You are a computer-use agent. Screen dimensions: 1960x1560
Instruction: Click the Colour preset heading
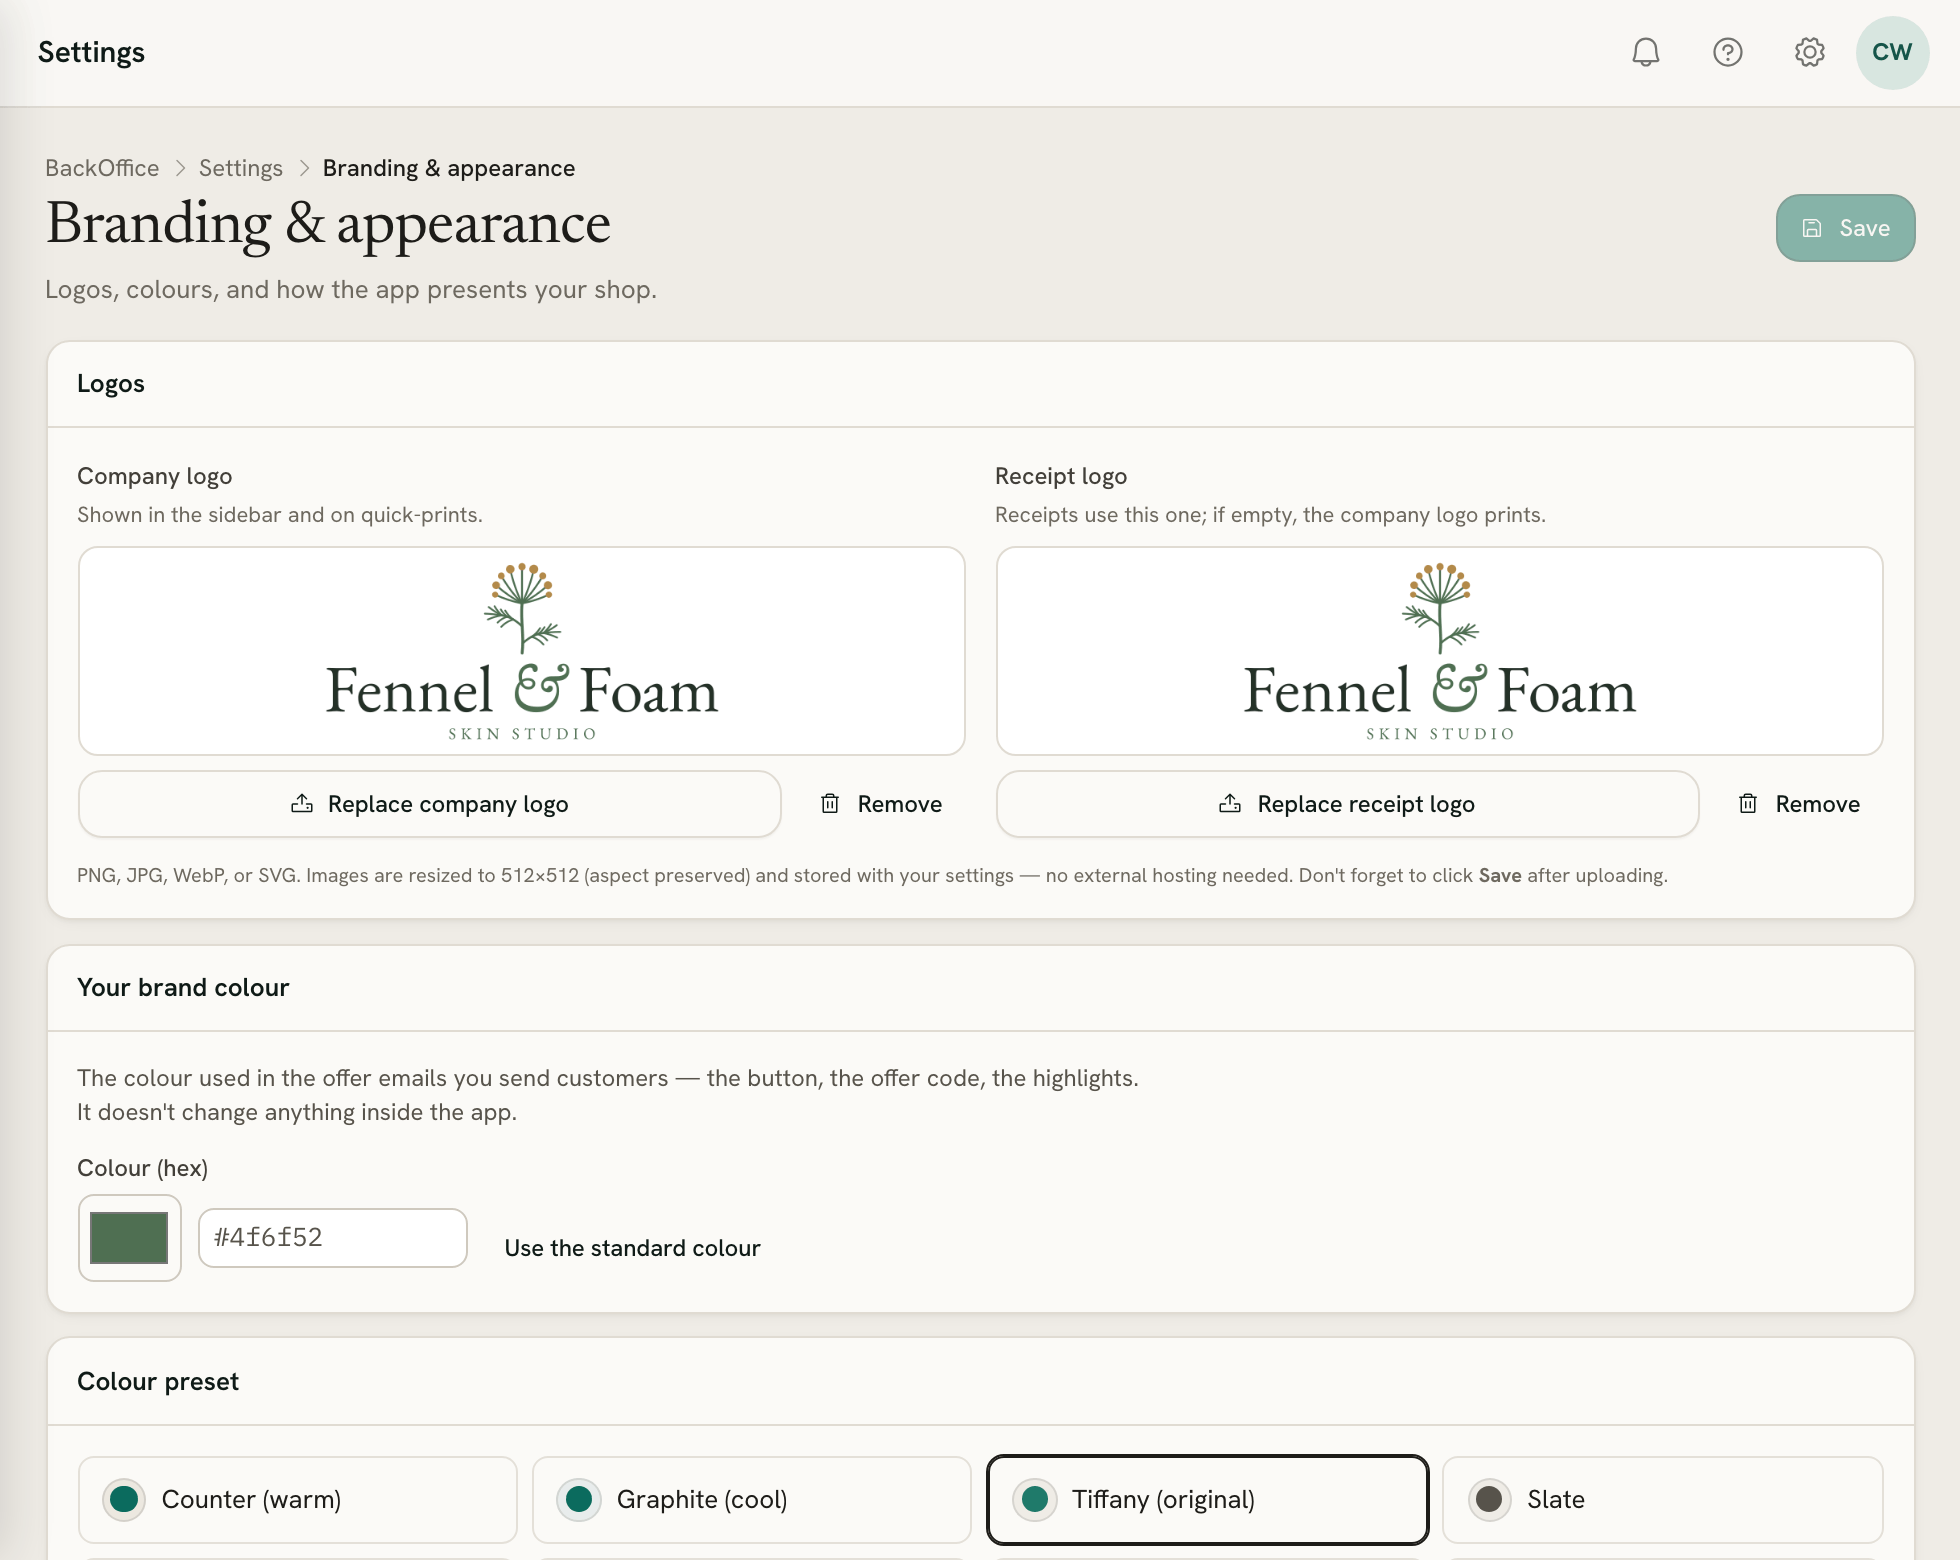pos(158,1382)
